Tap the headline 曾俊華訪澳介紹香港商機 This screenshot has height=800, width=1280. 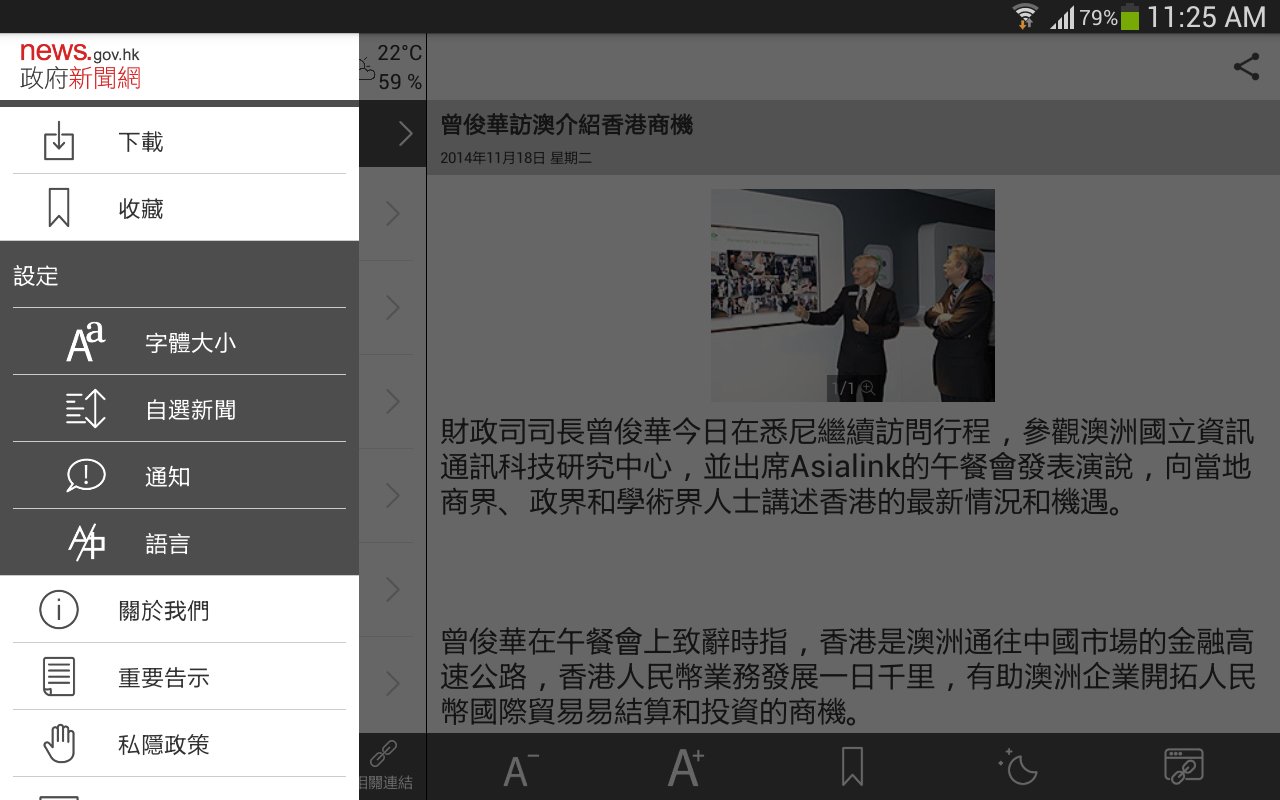point(567,125)
